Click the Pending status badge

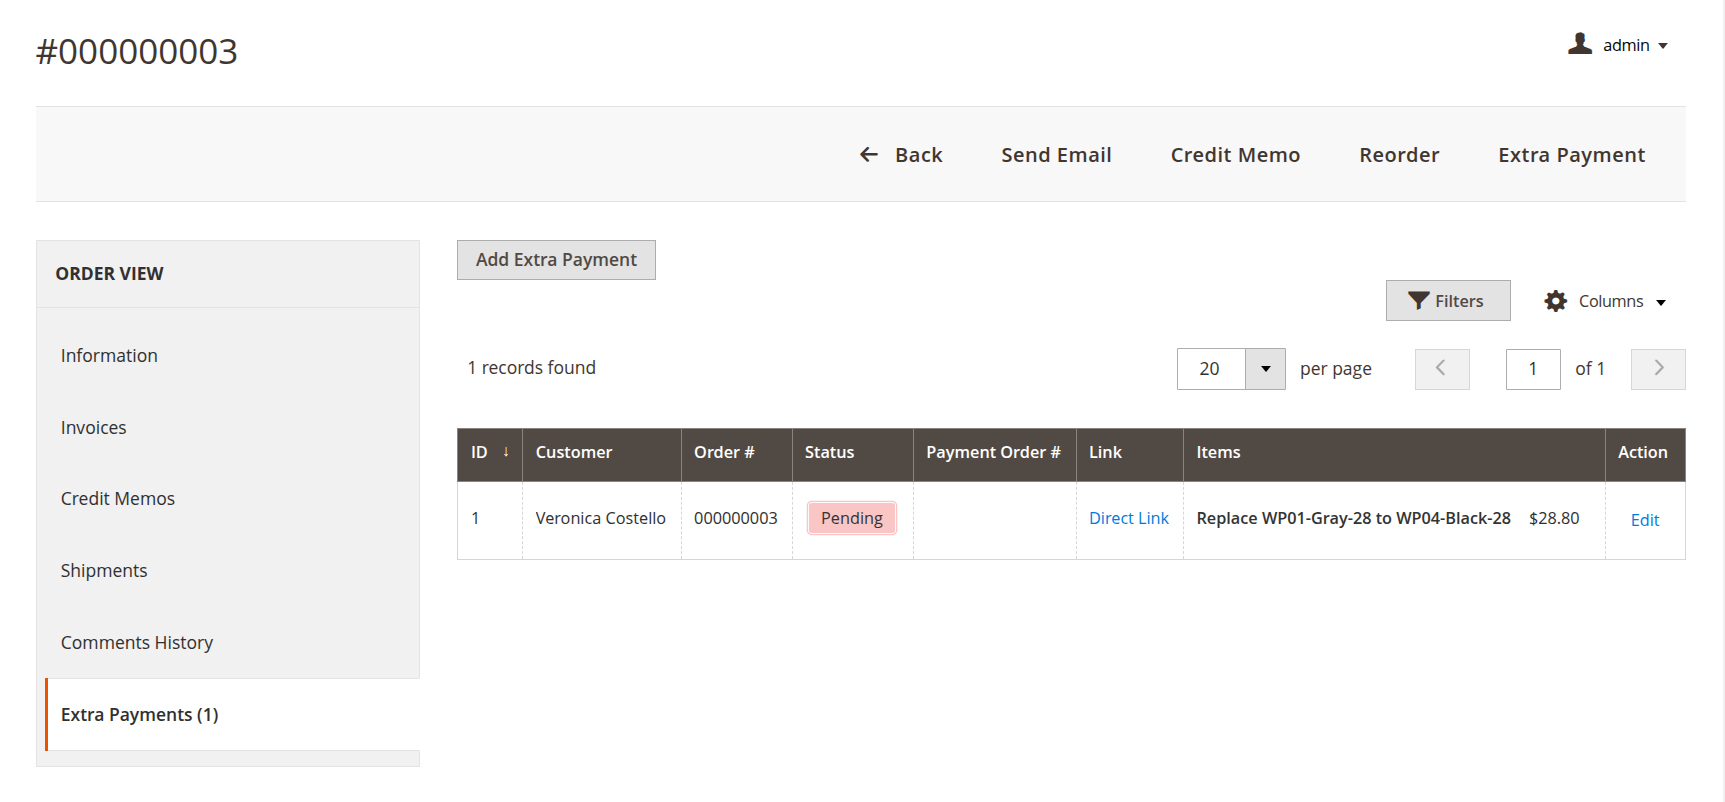(x=851, y=518)
